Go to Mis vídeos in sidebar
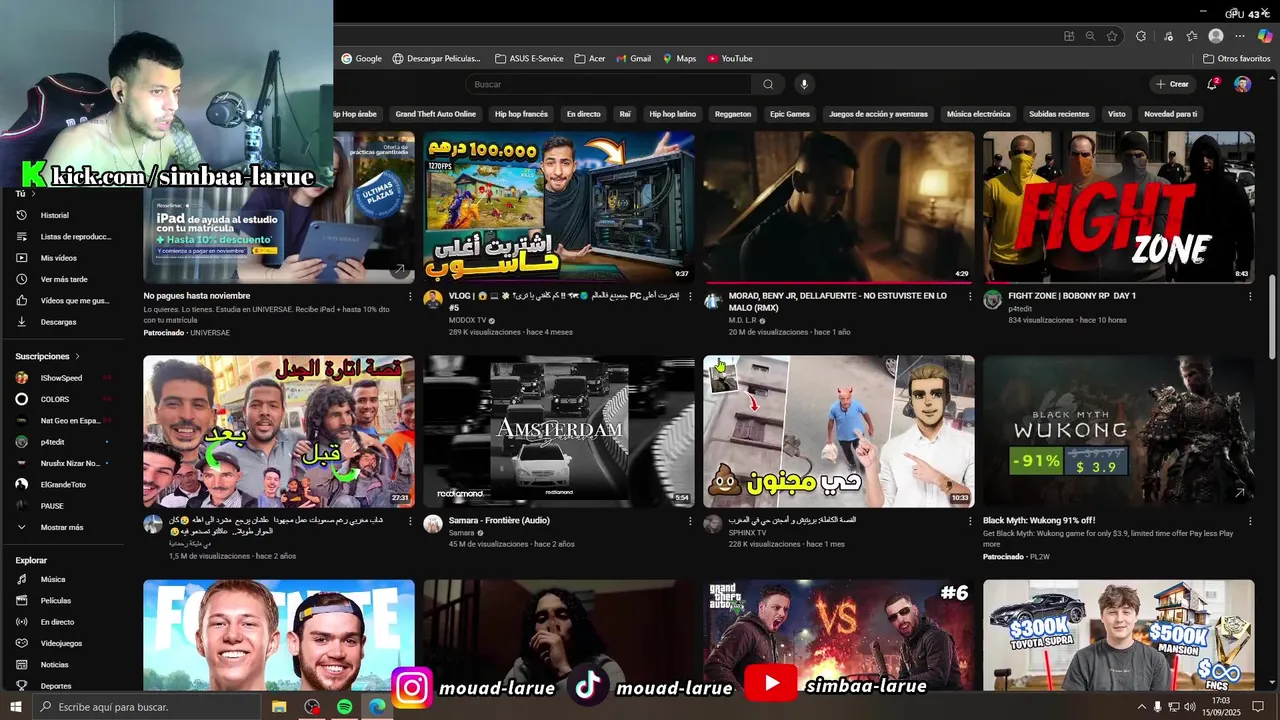Viewport: 1280px width, 720px height. (58, 258)
